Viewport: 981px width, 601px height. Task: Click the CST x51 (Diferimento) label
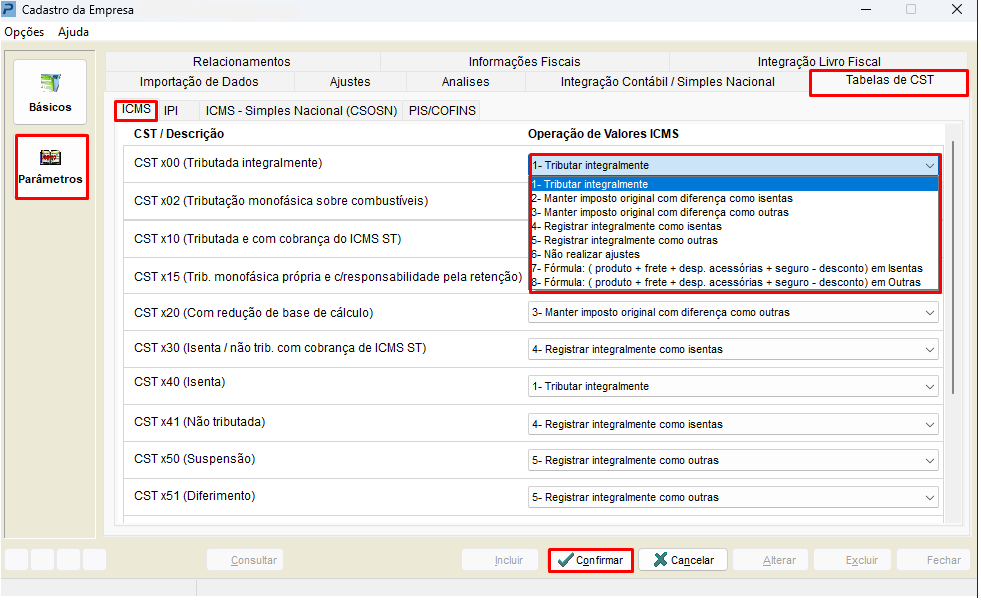coord(194,496)
